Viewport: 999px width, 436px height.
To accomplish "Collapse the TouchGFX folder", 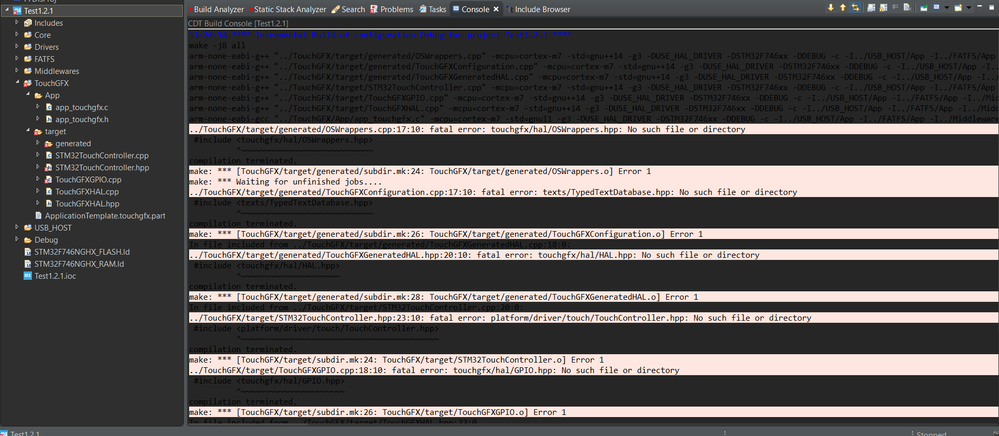I will (x=17, y=83).
